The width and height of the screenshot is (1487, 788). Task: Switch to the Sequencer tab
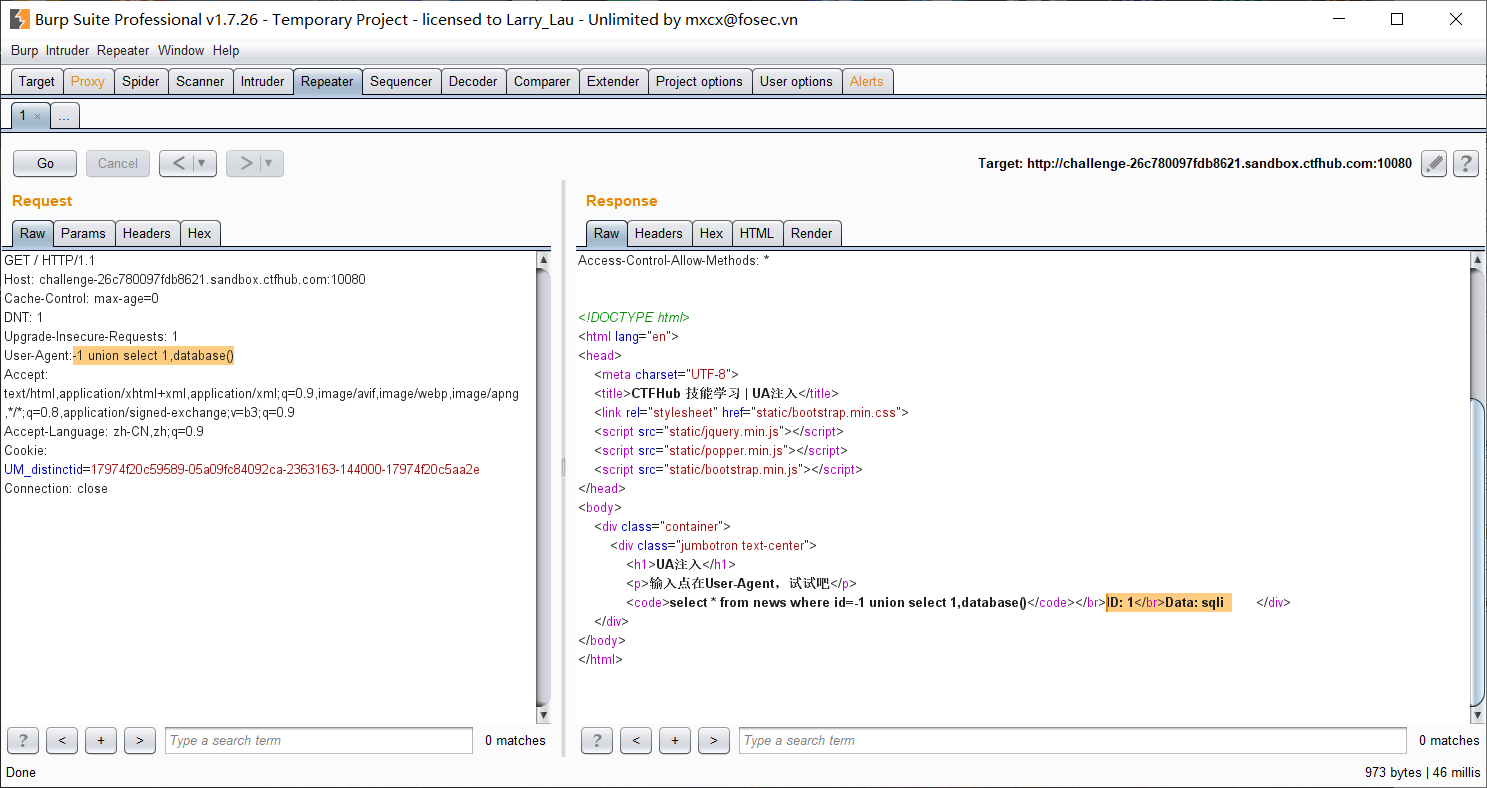(401, 82)
